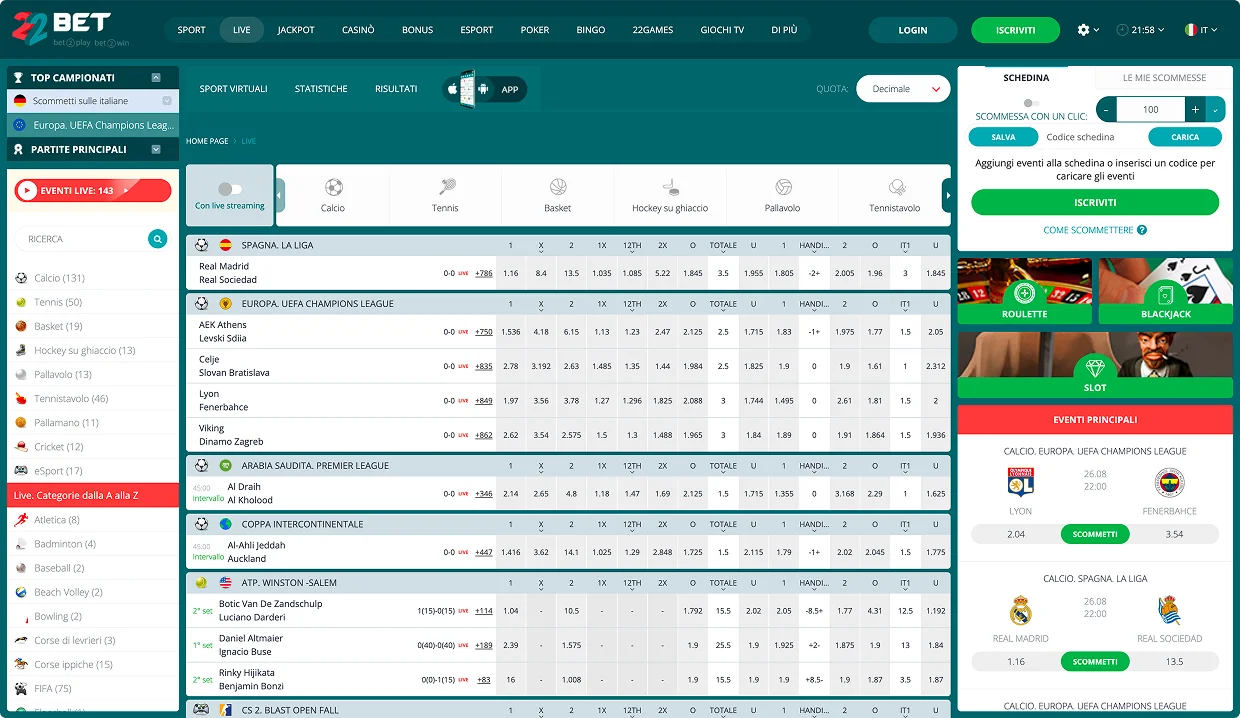
Task: Collapse the Top Campionati section
Action: click(x=156, y=77)
